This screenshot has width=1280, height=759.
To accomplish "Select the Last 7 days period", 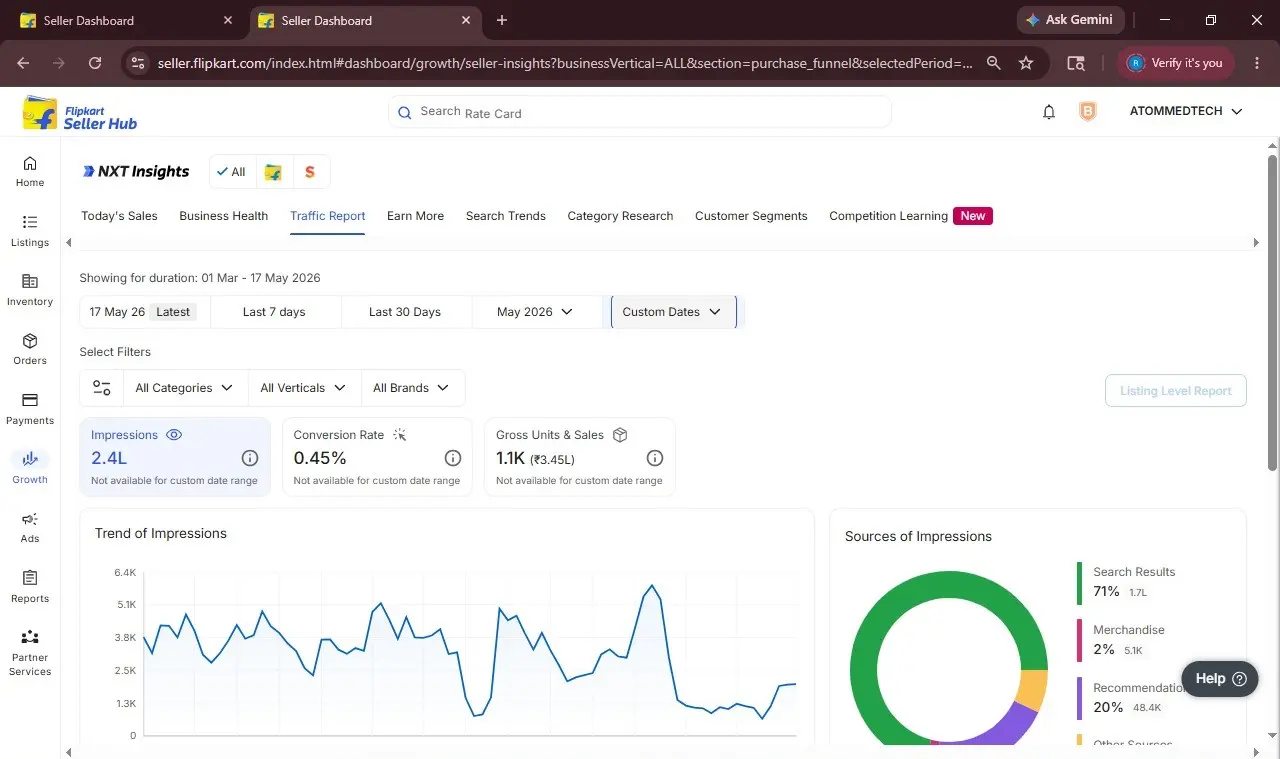I will (274, 312).
